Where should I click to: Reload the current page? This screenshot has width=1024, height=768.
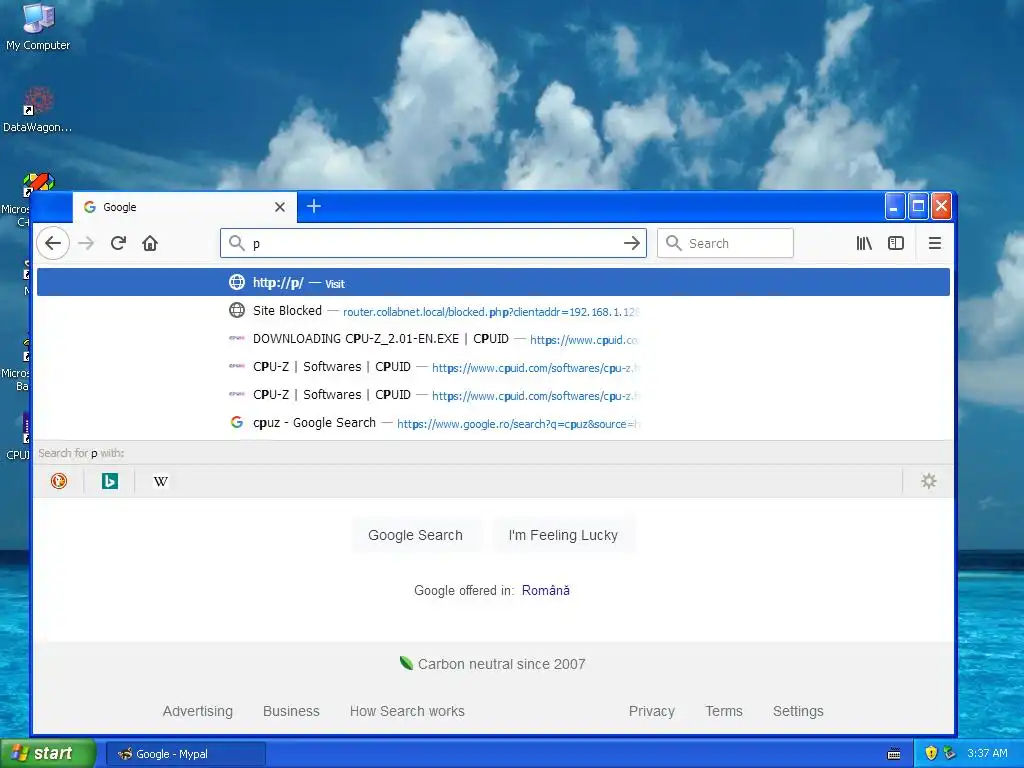click(118, 244)
